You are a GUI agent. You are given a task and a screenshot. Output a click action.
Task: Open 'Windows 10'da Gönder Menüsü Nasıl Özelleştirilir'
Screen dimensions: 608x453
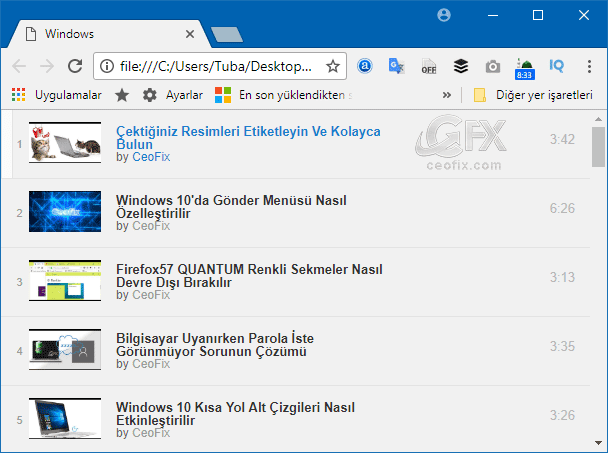231,206
